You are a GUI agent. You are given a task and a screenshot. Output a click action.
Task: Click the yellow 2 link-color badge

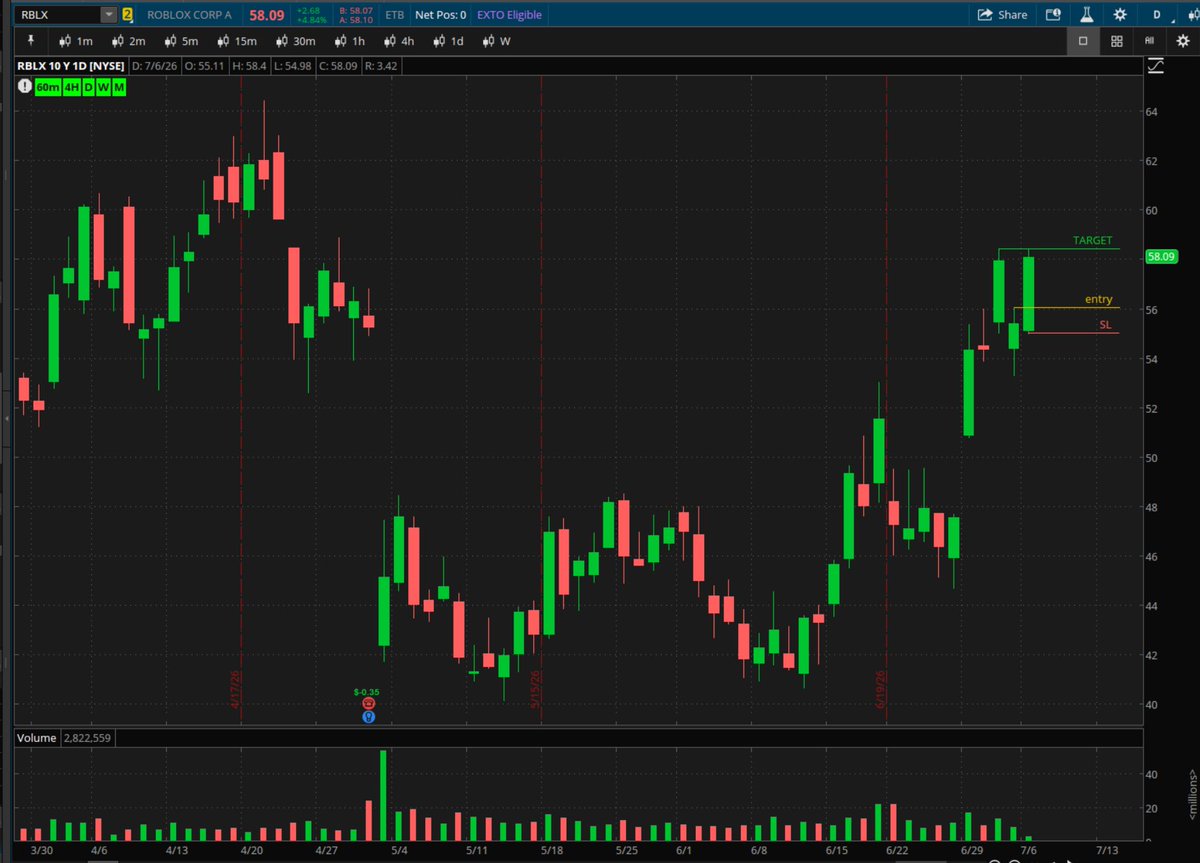click(x=127, y=15)
